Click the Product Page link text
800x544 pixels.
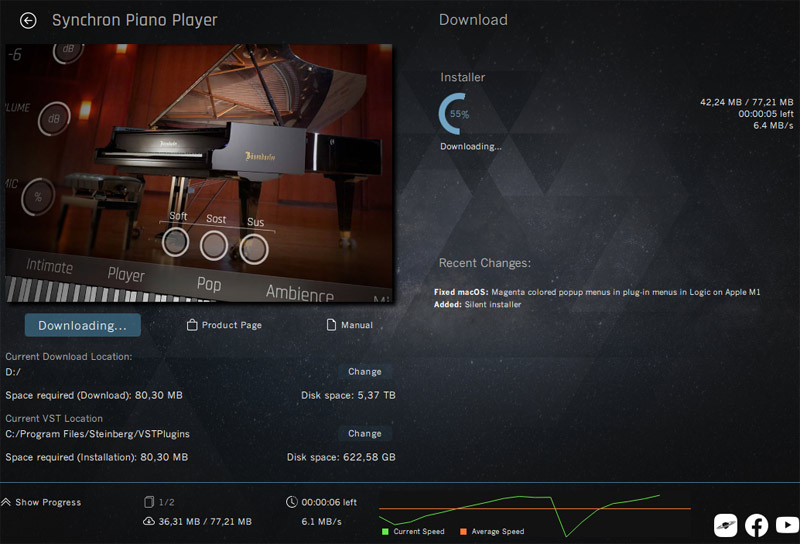232,325
